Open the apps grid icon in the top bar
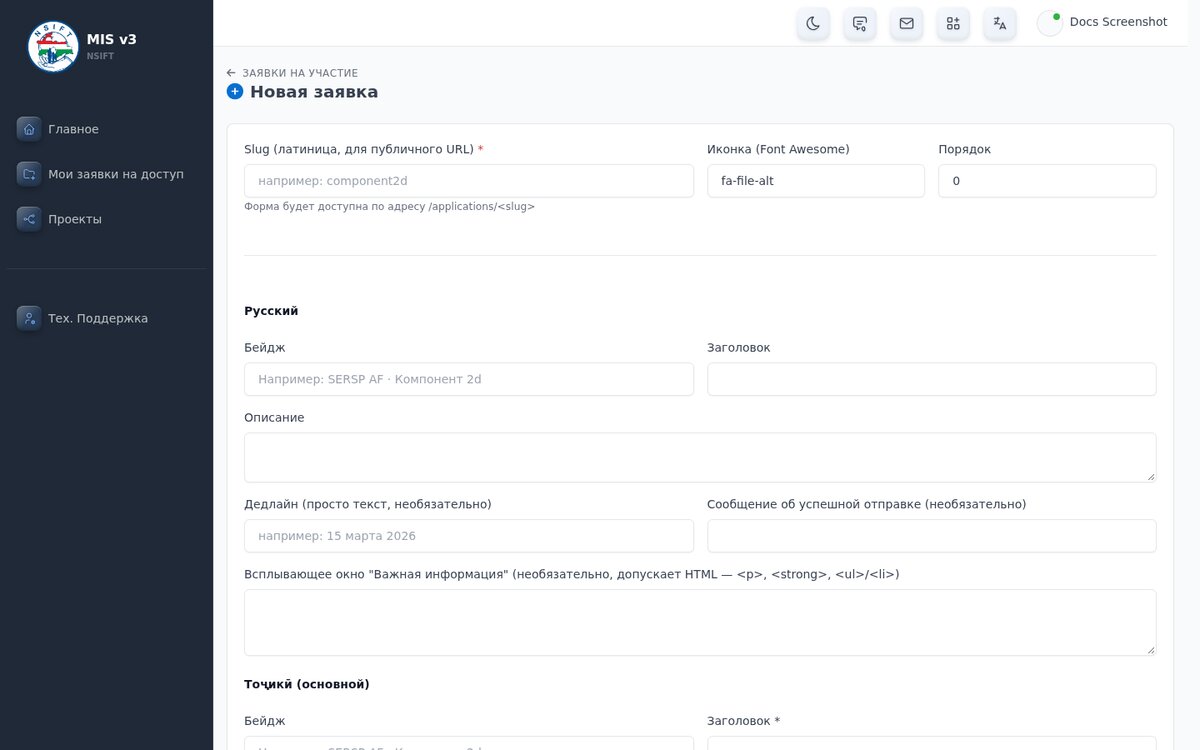Screen dimensions: 1200x750 (953, 23)
